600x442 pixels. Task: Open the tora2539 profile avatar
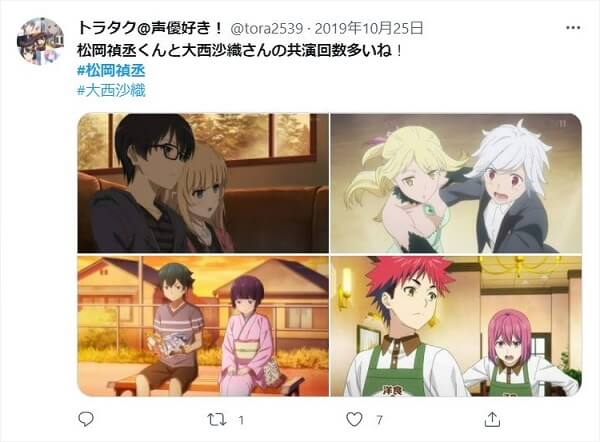tap(40, 41)
